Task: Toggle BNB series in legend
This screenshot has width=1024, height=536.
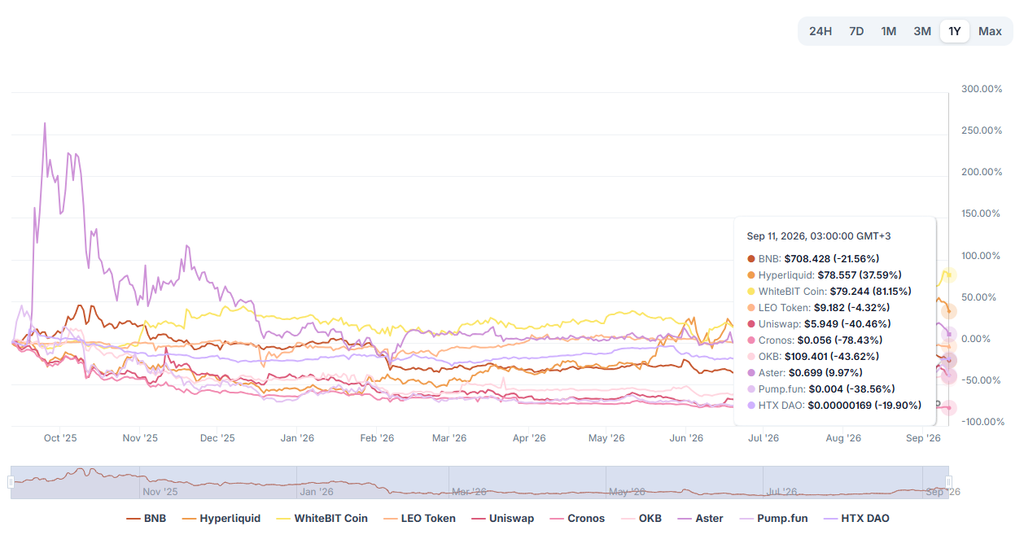Action: [x=146, y=518]
